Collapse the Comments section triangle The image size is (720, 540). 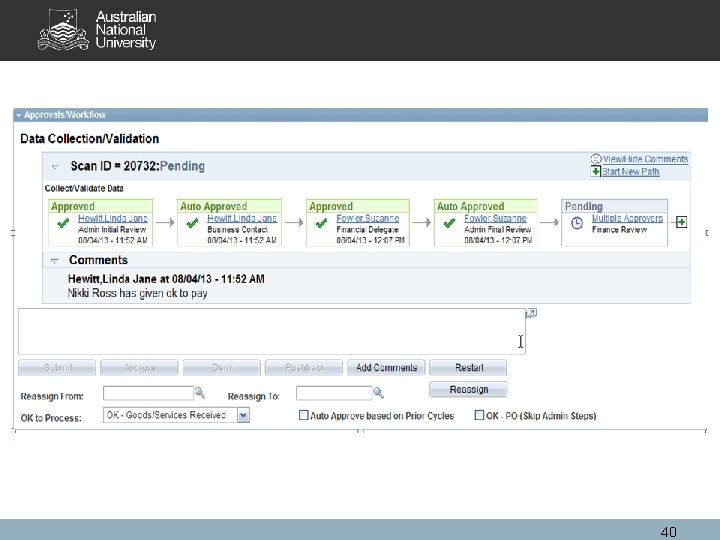click(54, 261)
